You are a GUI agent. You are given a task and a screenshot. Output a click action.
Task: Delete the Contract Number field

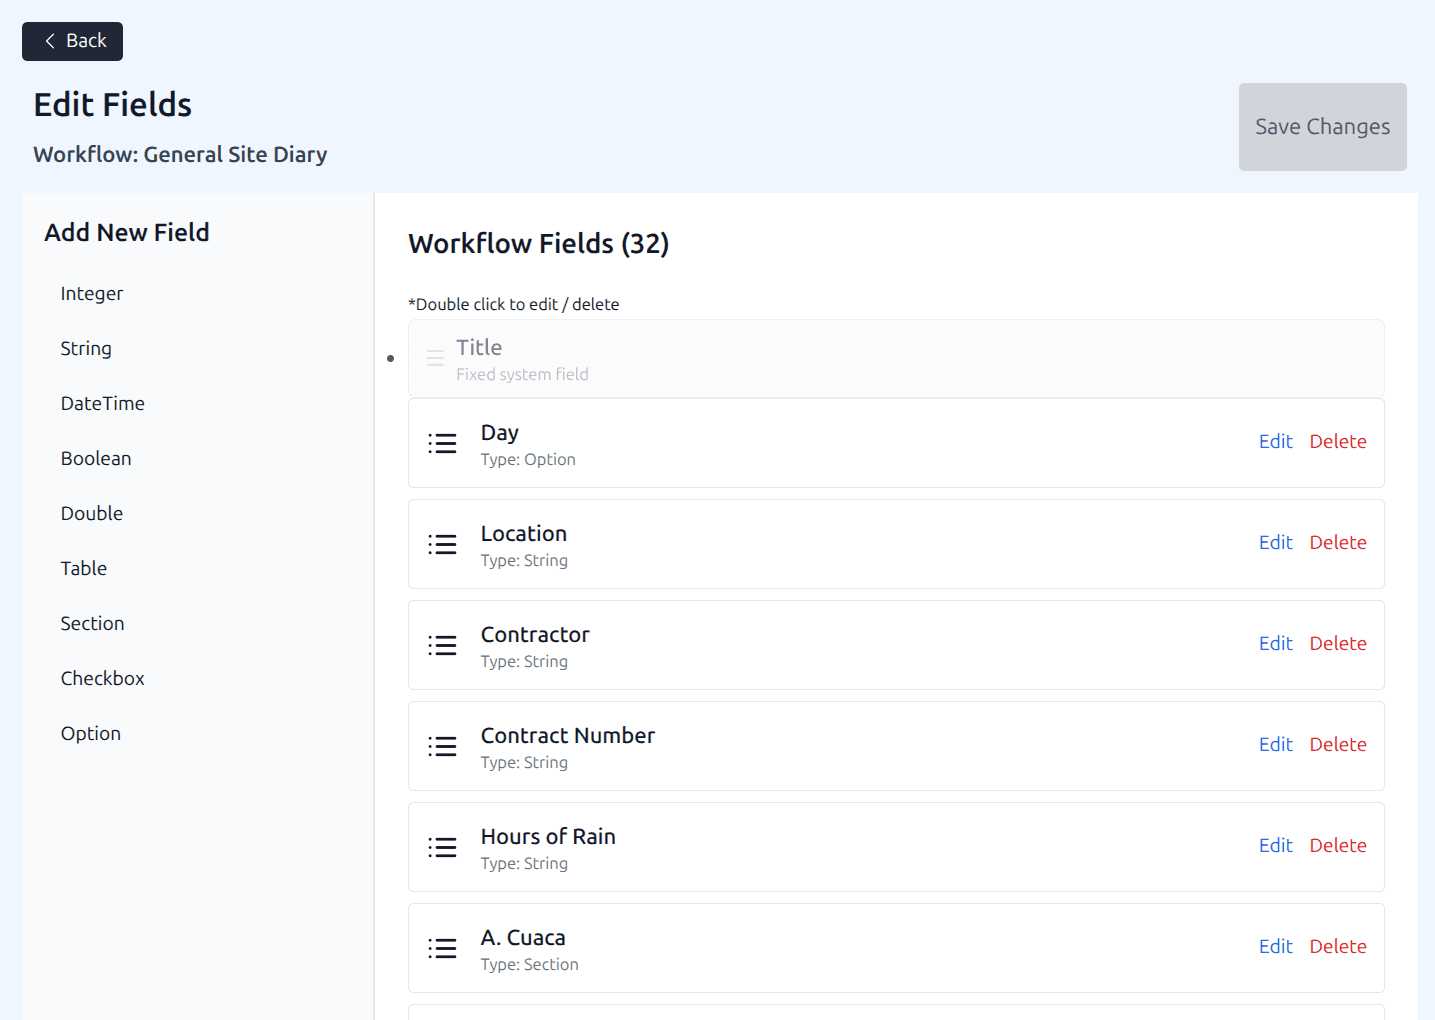pos(1338,745)
